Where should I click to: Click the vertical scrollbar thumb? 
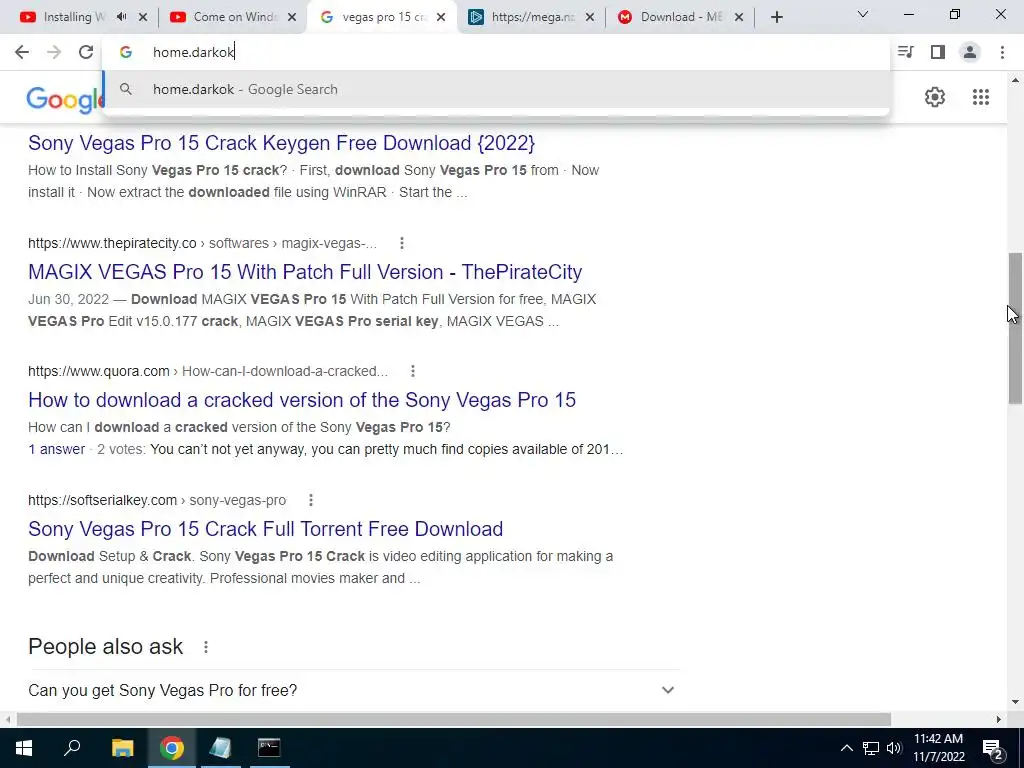click(x=1015, y=328)
